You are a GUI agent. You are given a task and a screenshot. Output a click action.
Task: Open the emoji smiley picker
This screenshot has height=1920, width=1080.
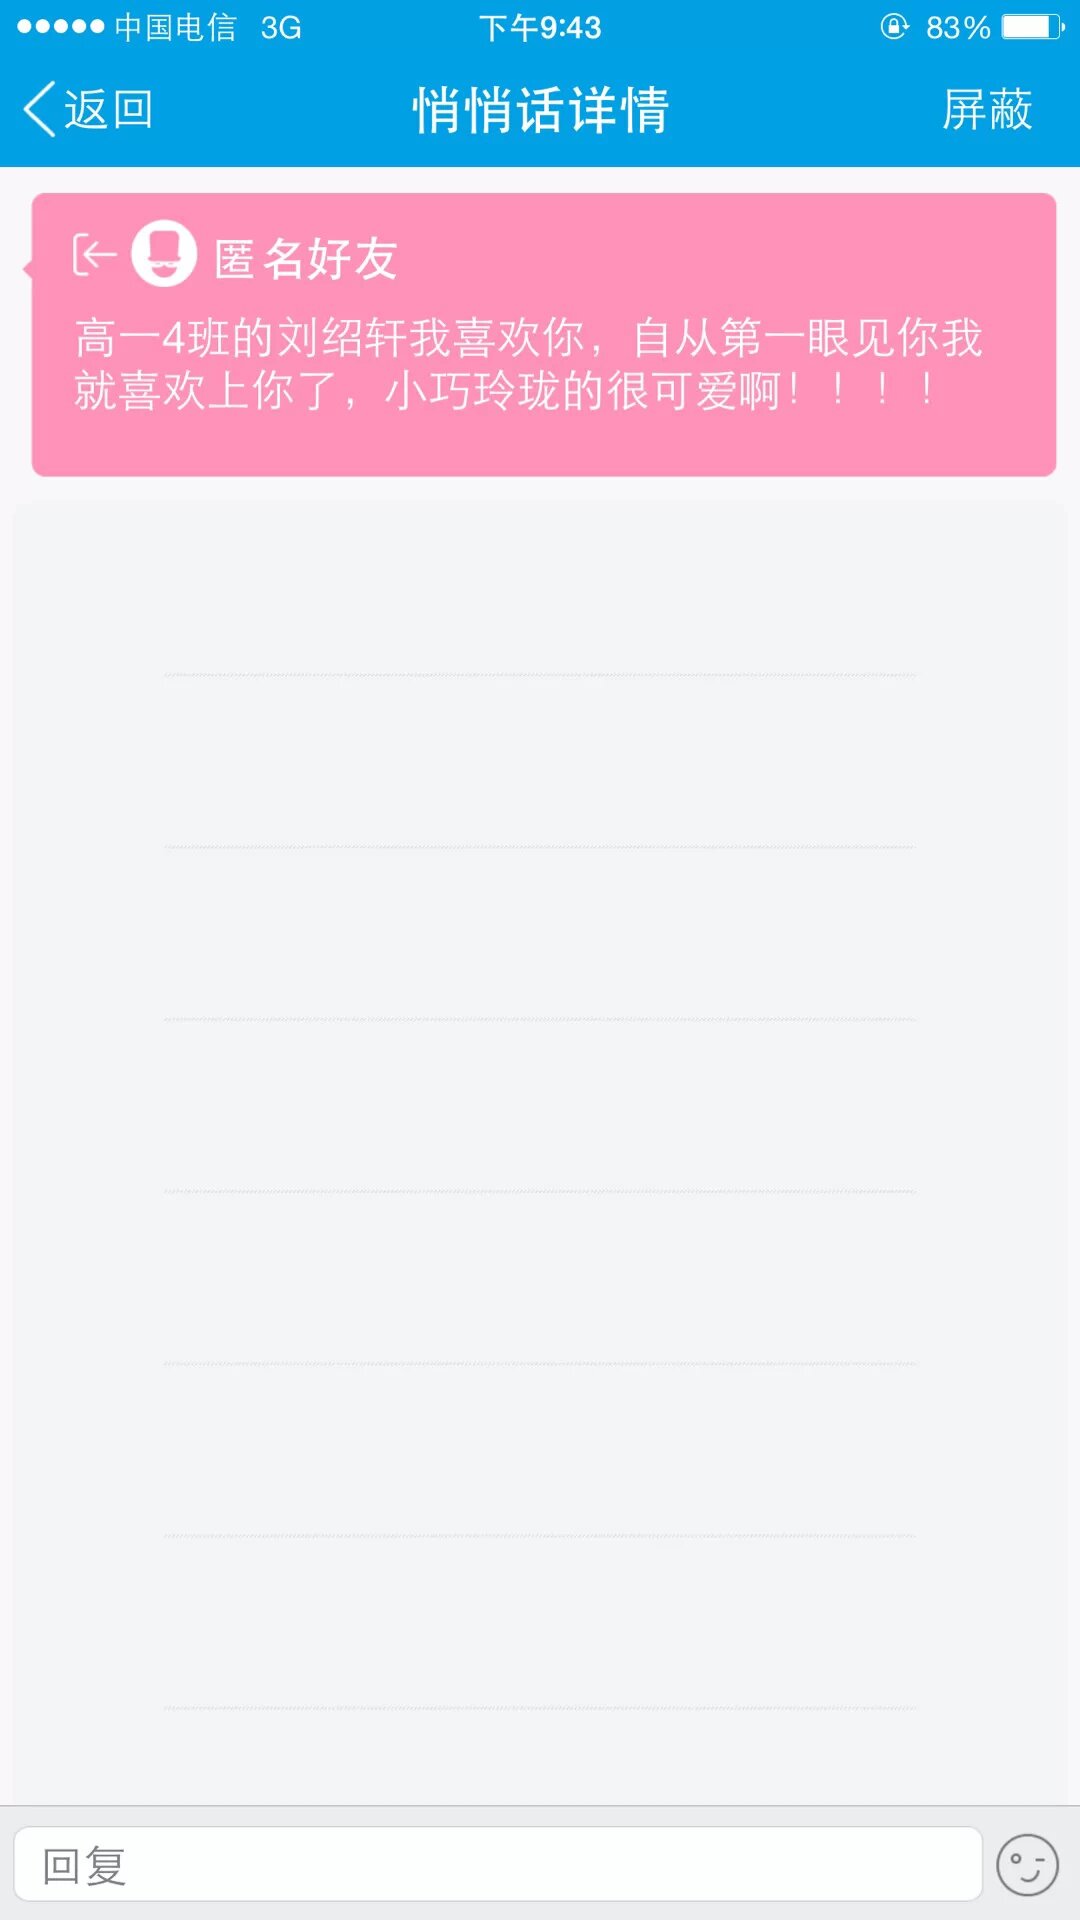(x=1027, y=1865)
